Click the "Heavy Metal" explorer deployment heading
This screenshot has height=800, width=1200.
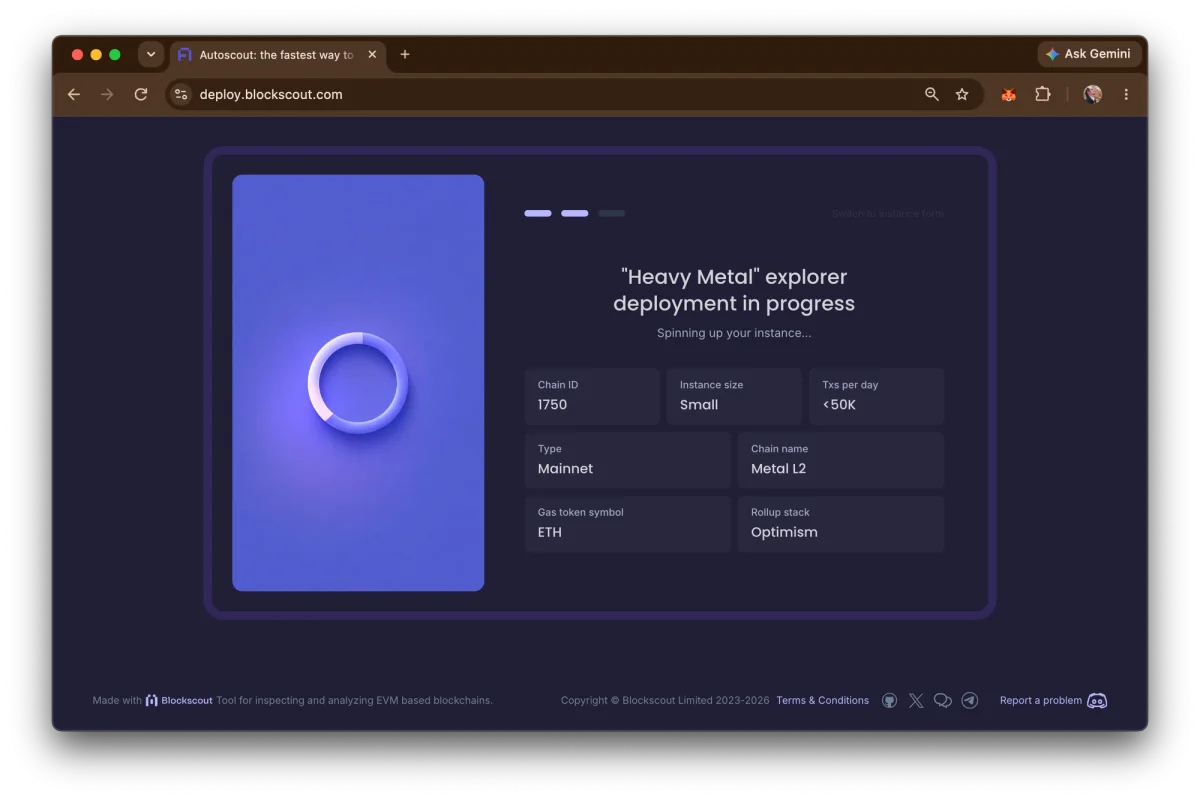(x=734, y=290)
